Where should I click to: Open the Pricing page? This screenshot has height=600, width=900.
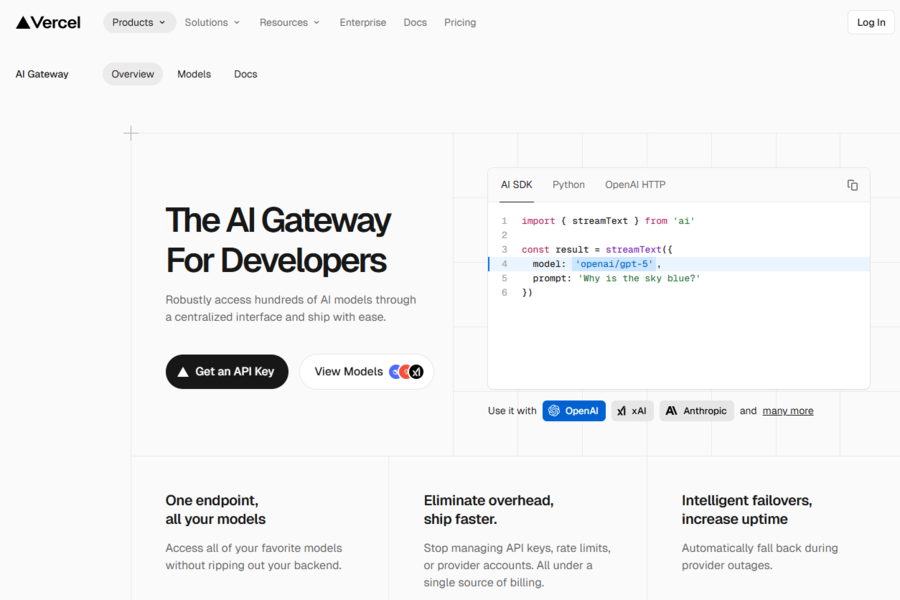[x=460, y=22]
